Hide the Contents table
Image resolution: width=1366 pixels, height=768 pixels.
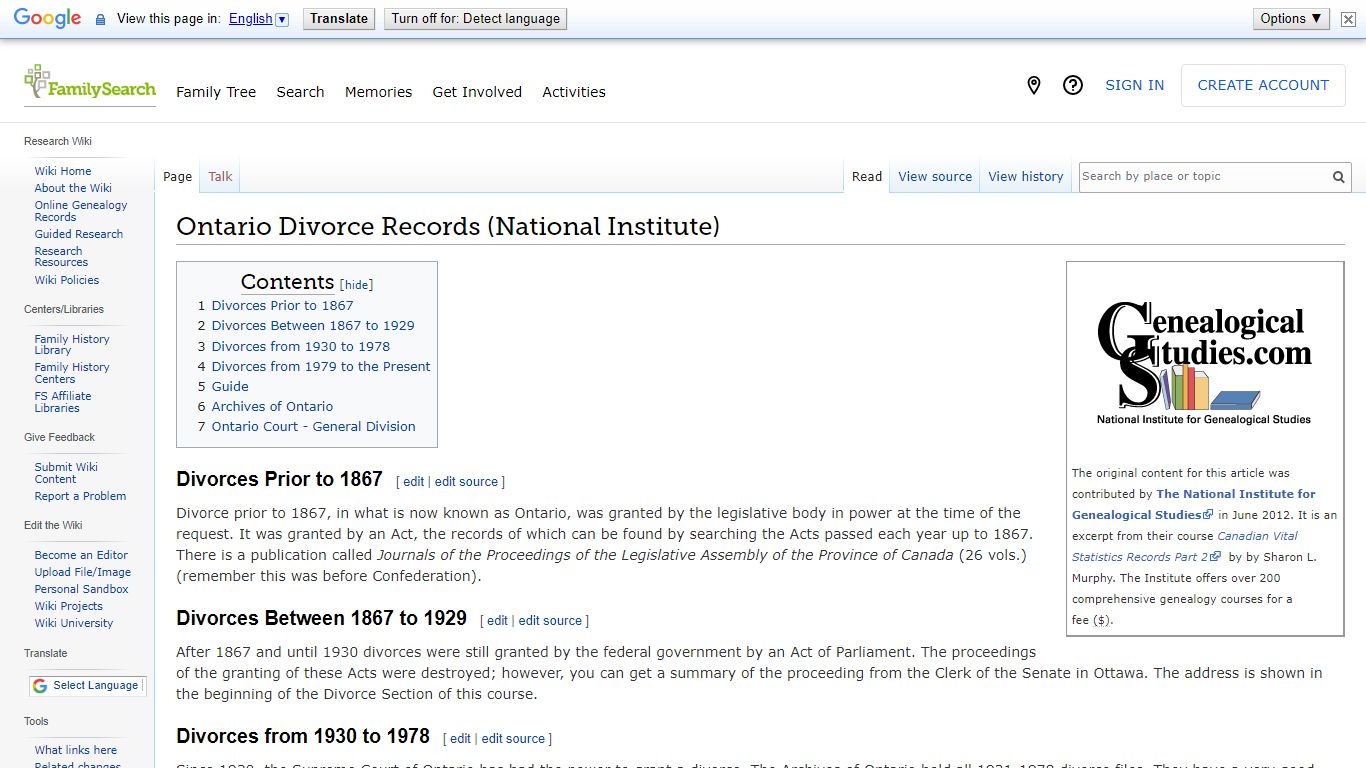click(357, 285)
